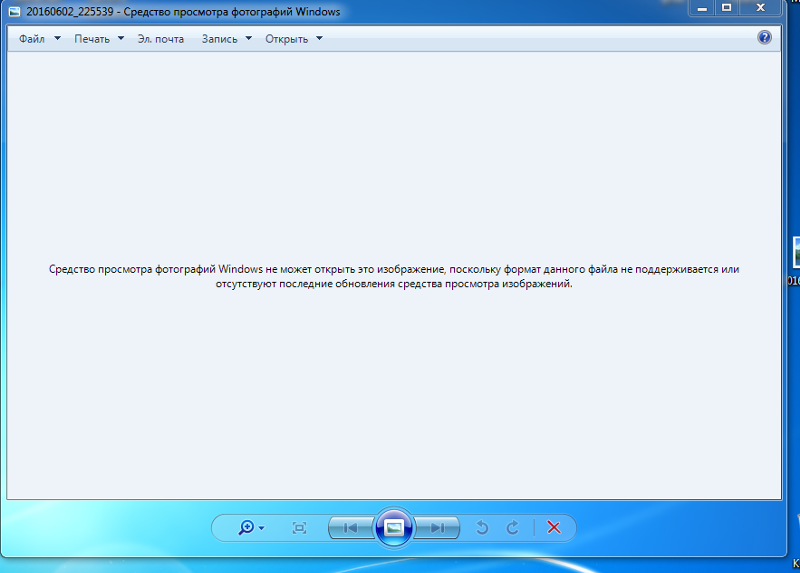This screenshot has height=573, width=800.
Task: Rotate the image clockwise
Action: 512,528
